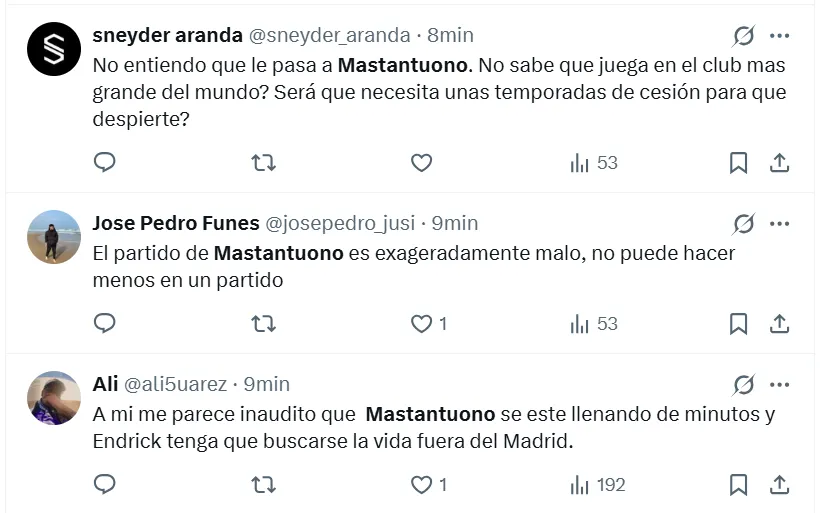Retweet sneyder aranda's post
The height and width of the screenshot is (513, 839).
(x=264, y=162)
